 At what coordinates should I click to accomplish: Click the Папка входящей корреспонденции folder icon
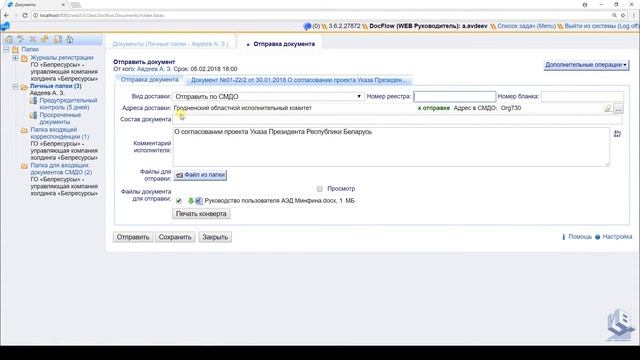(x=24, y=130)
